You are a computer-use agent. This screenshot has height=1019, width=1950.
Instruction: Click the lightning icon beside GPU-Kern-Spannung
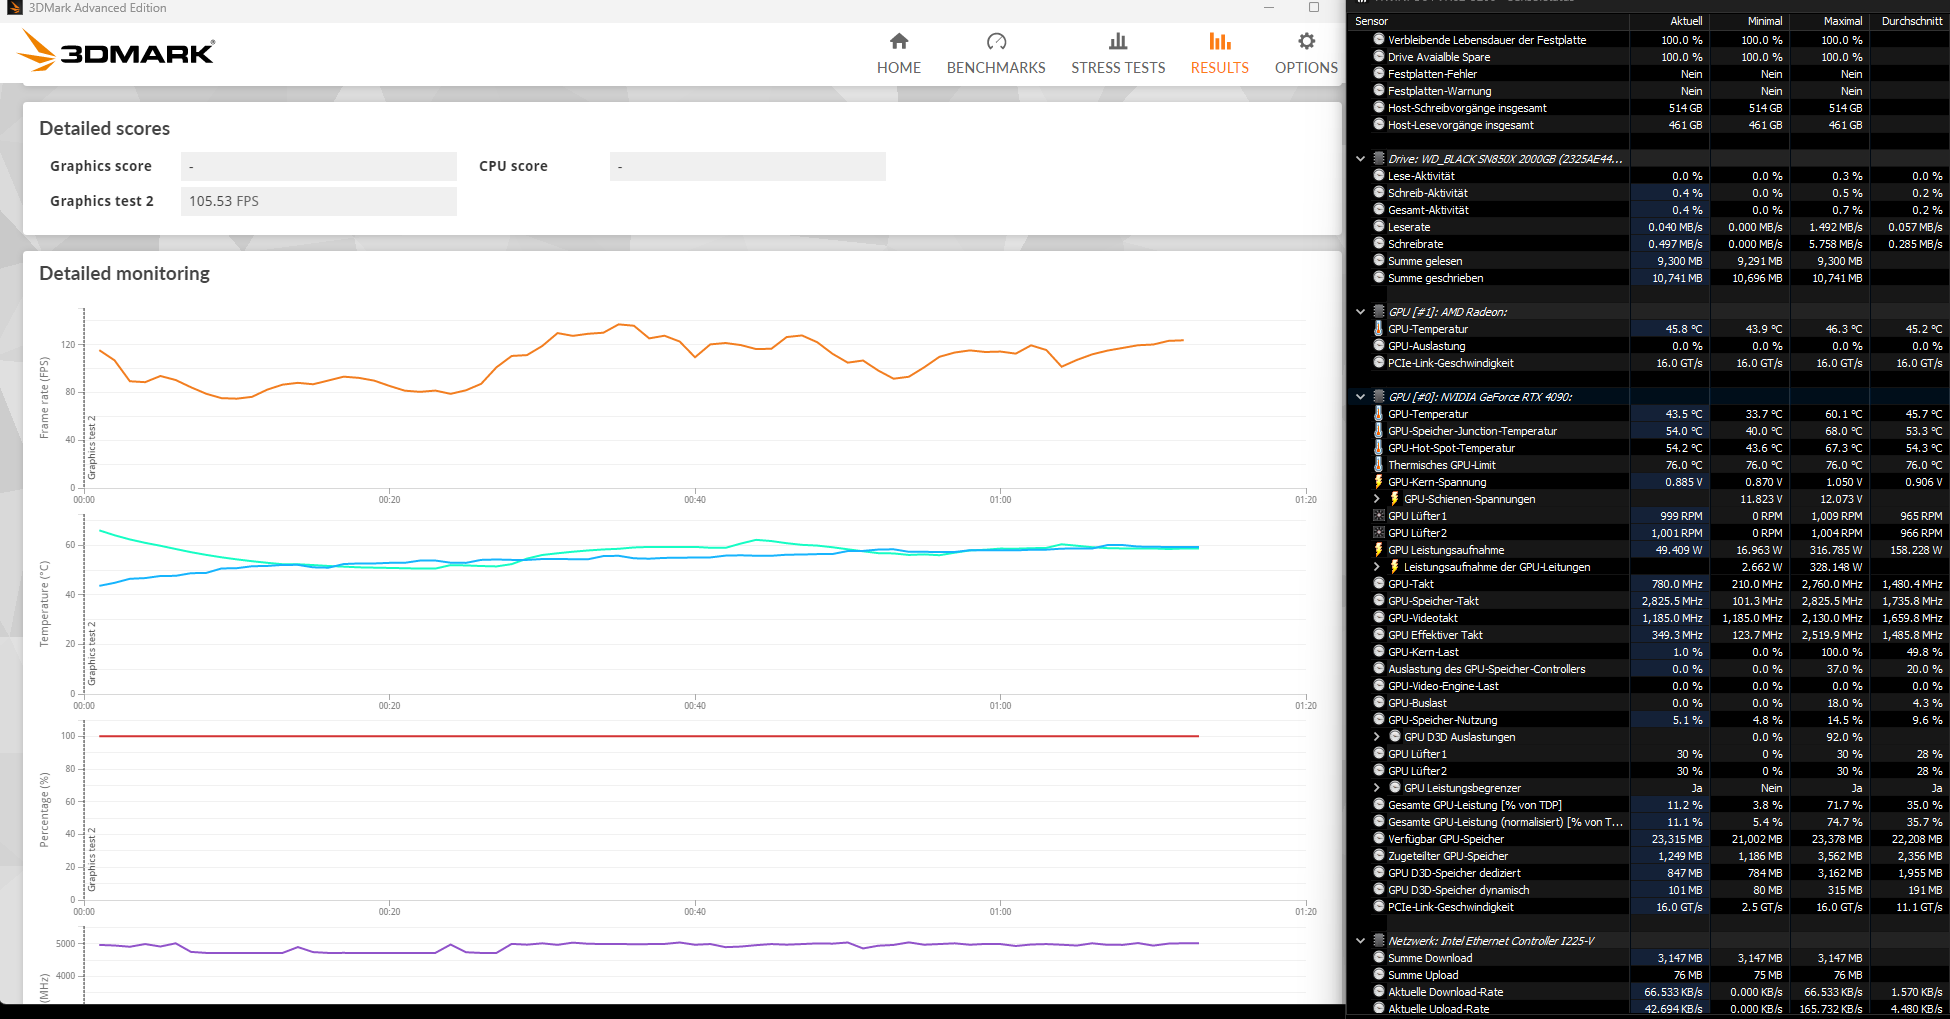click(x=1377, y=481)
